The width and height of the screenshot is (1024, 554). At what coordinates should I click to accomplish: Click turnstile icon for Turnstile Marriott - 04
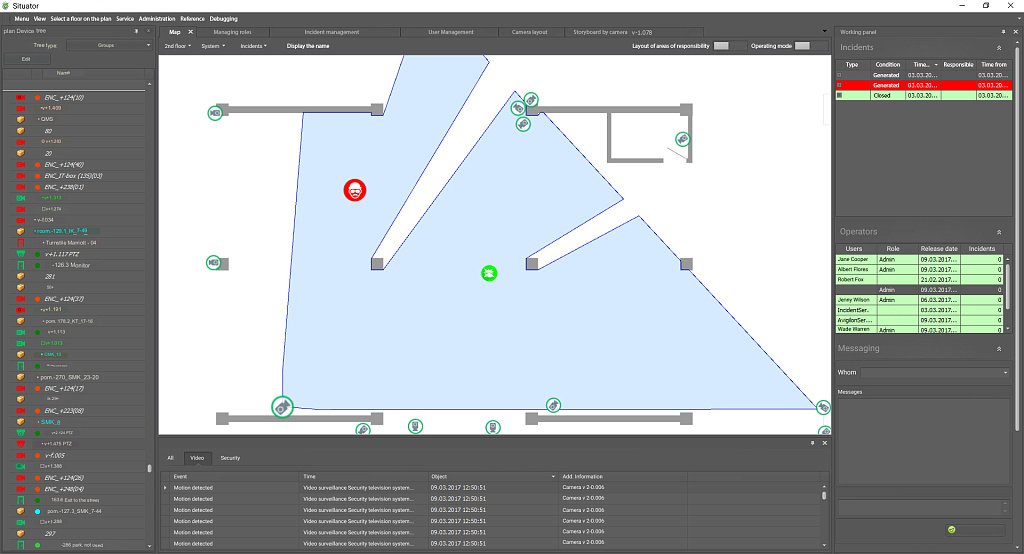(x=20, y=243)
